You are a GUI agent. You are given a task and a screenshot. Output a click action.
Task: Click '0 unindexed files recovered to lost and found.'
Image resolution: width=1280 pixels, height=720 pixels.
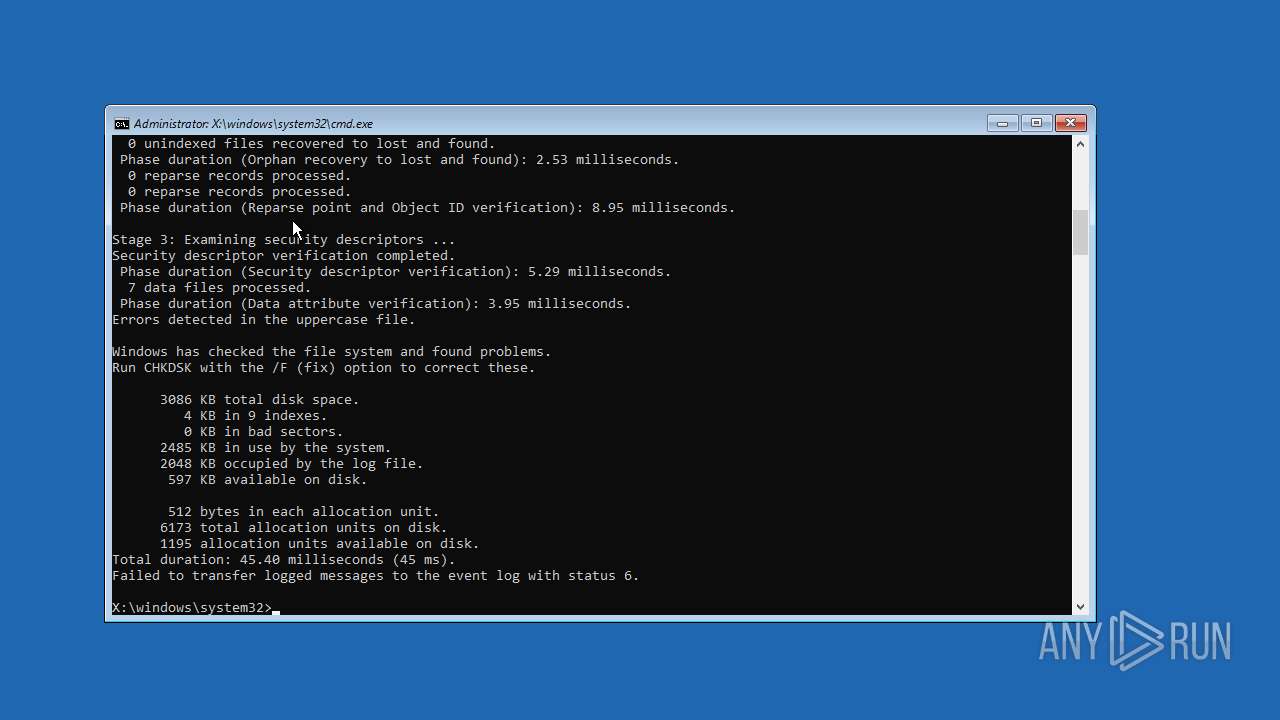coord(312,144)
